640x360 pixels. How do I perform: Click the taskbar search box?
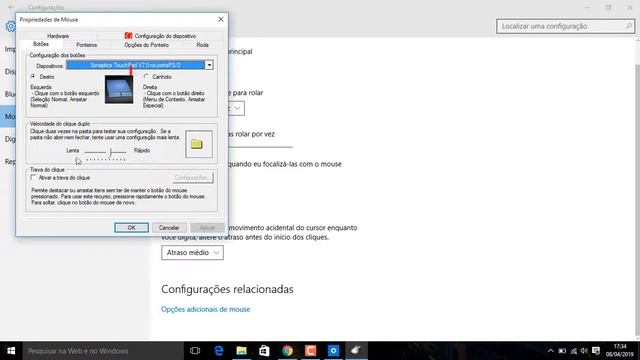pyautogui.click(x=103, y=351)
